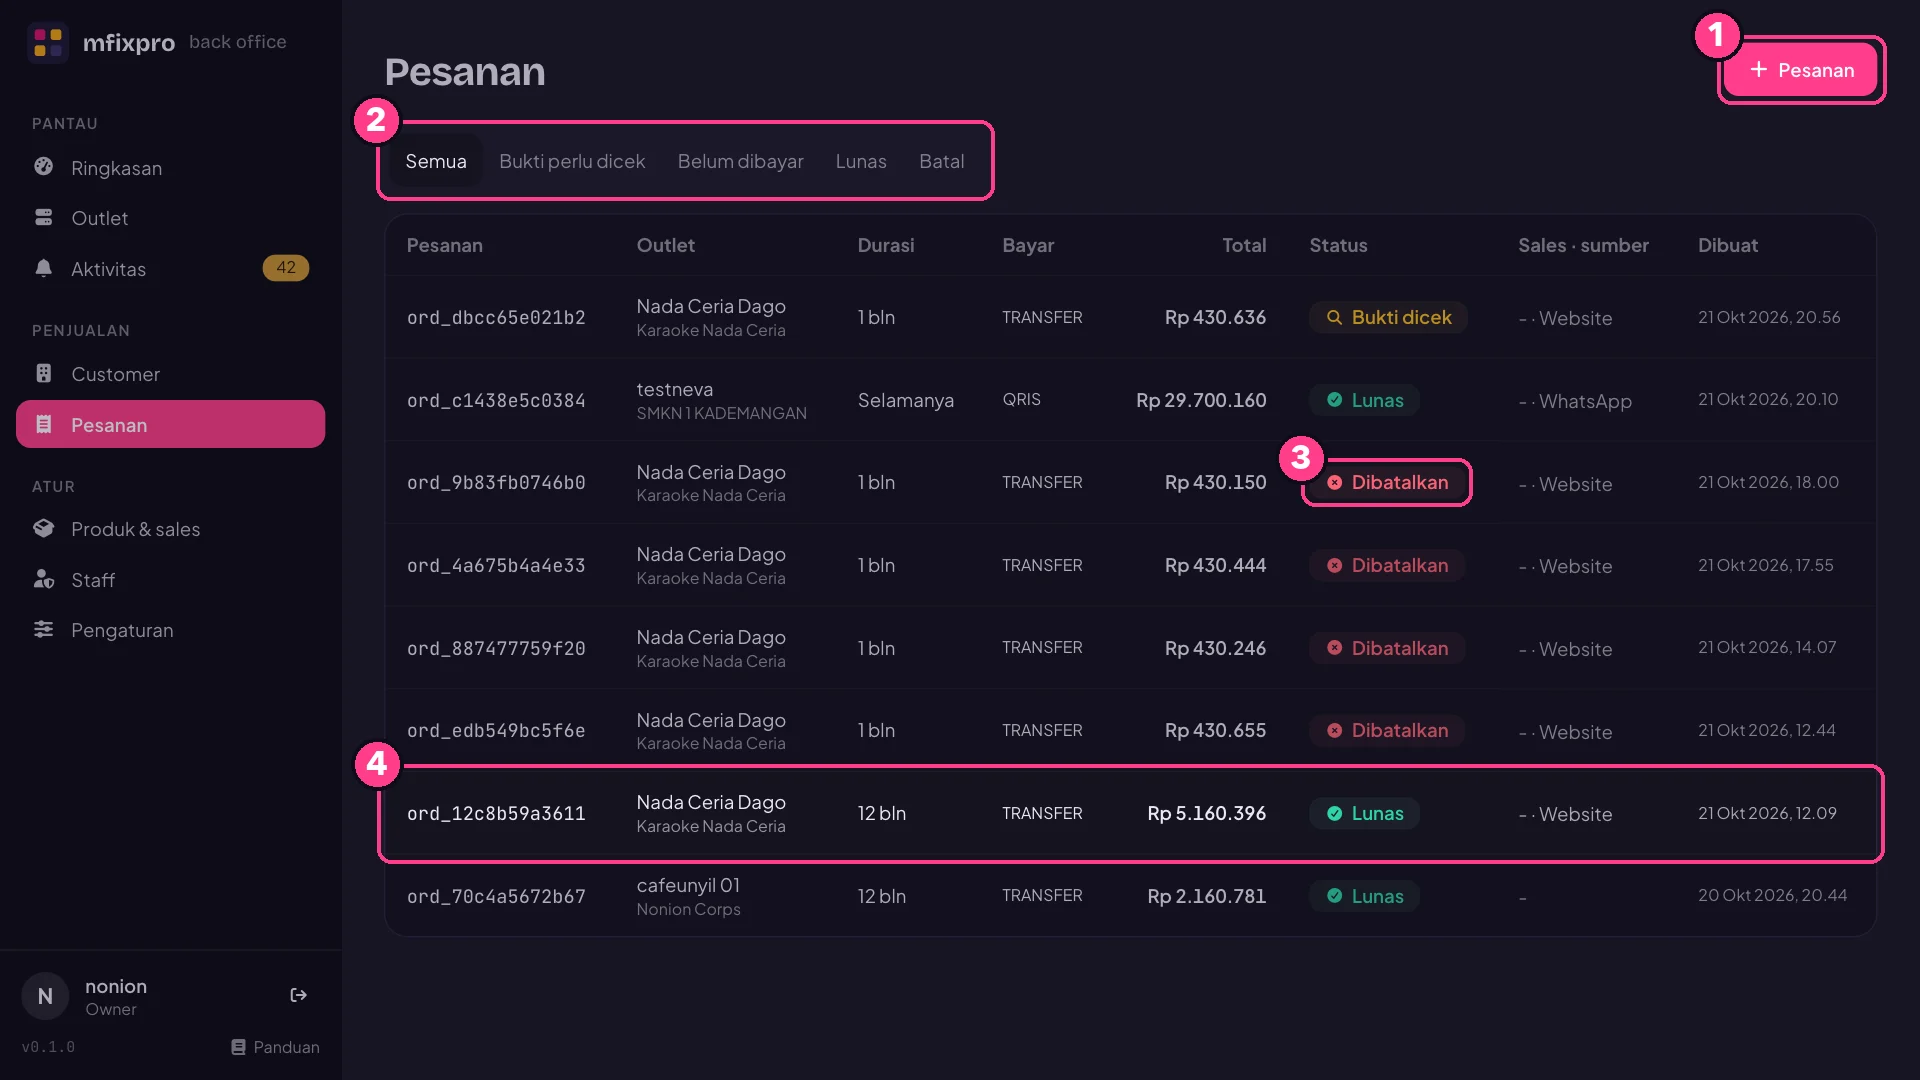Click magnifier icon in Bukti dicek badge

(x=1334, y=317)
